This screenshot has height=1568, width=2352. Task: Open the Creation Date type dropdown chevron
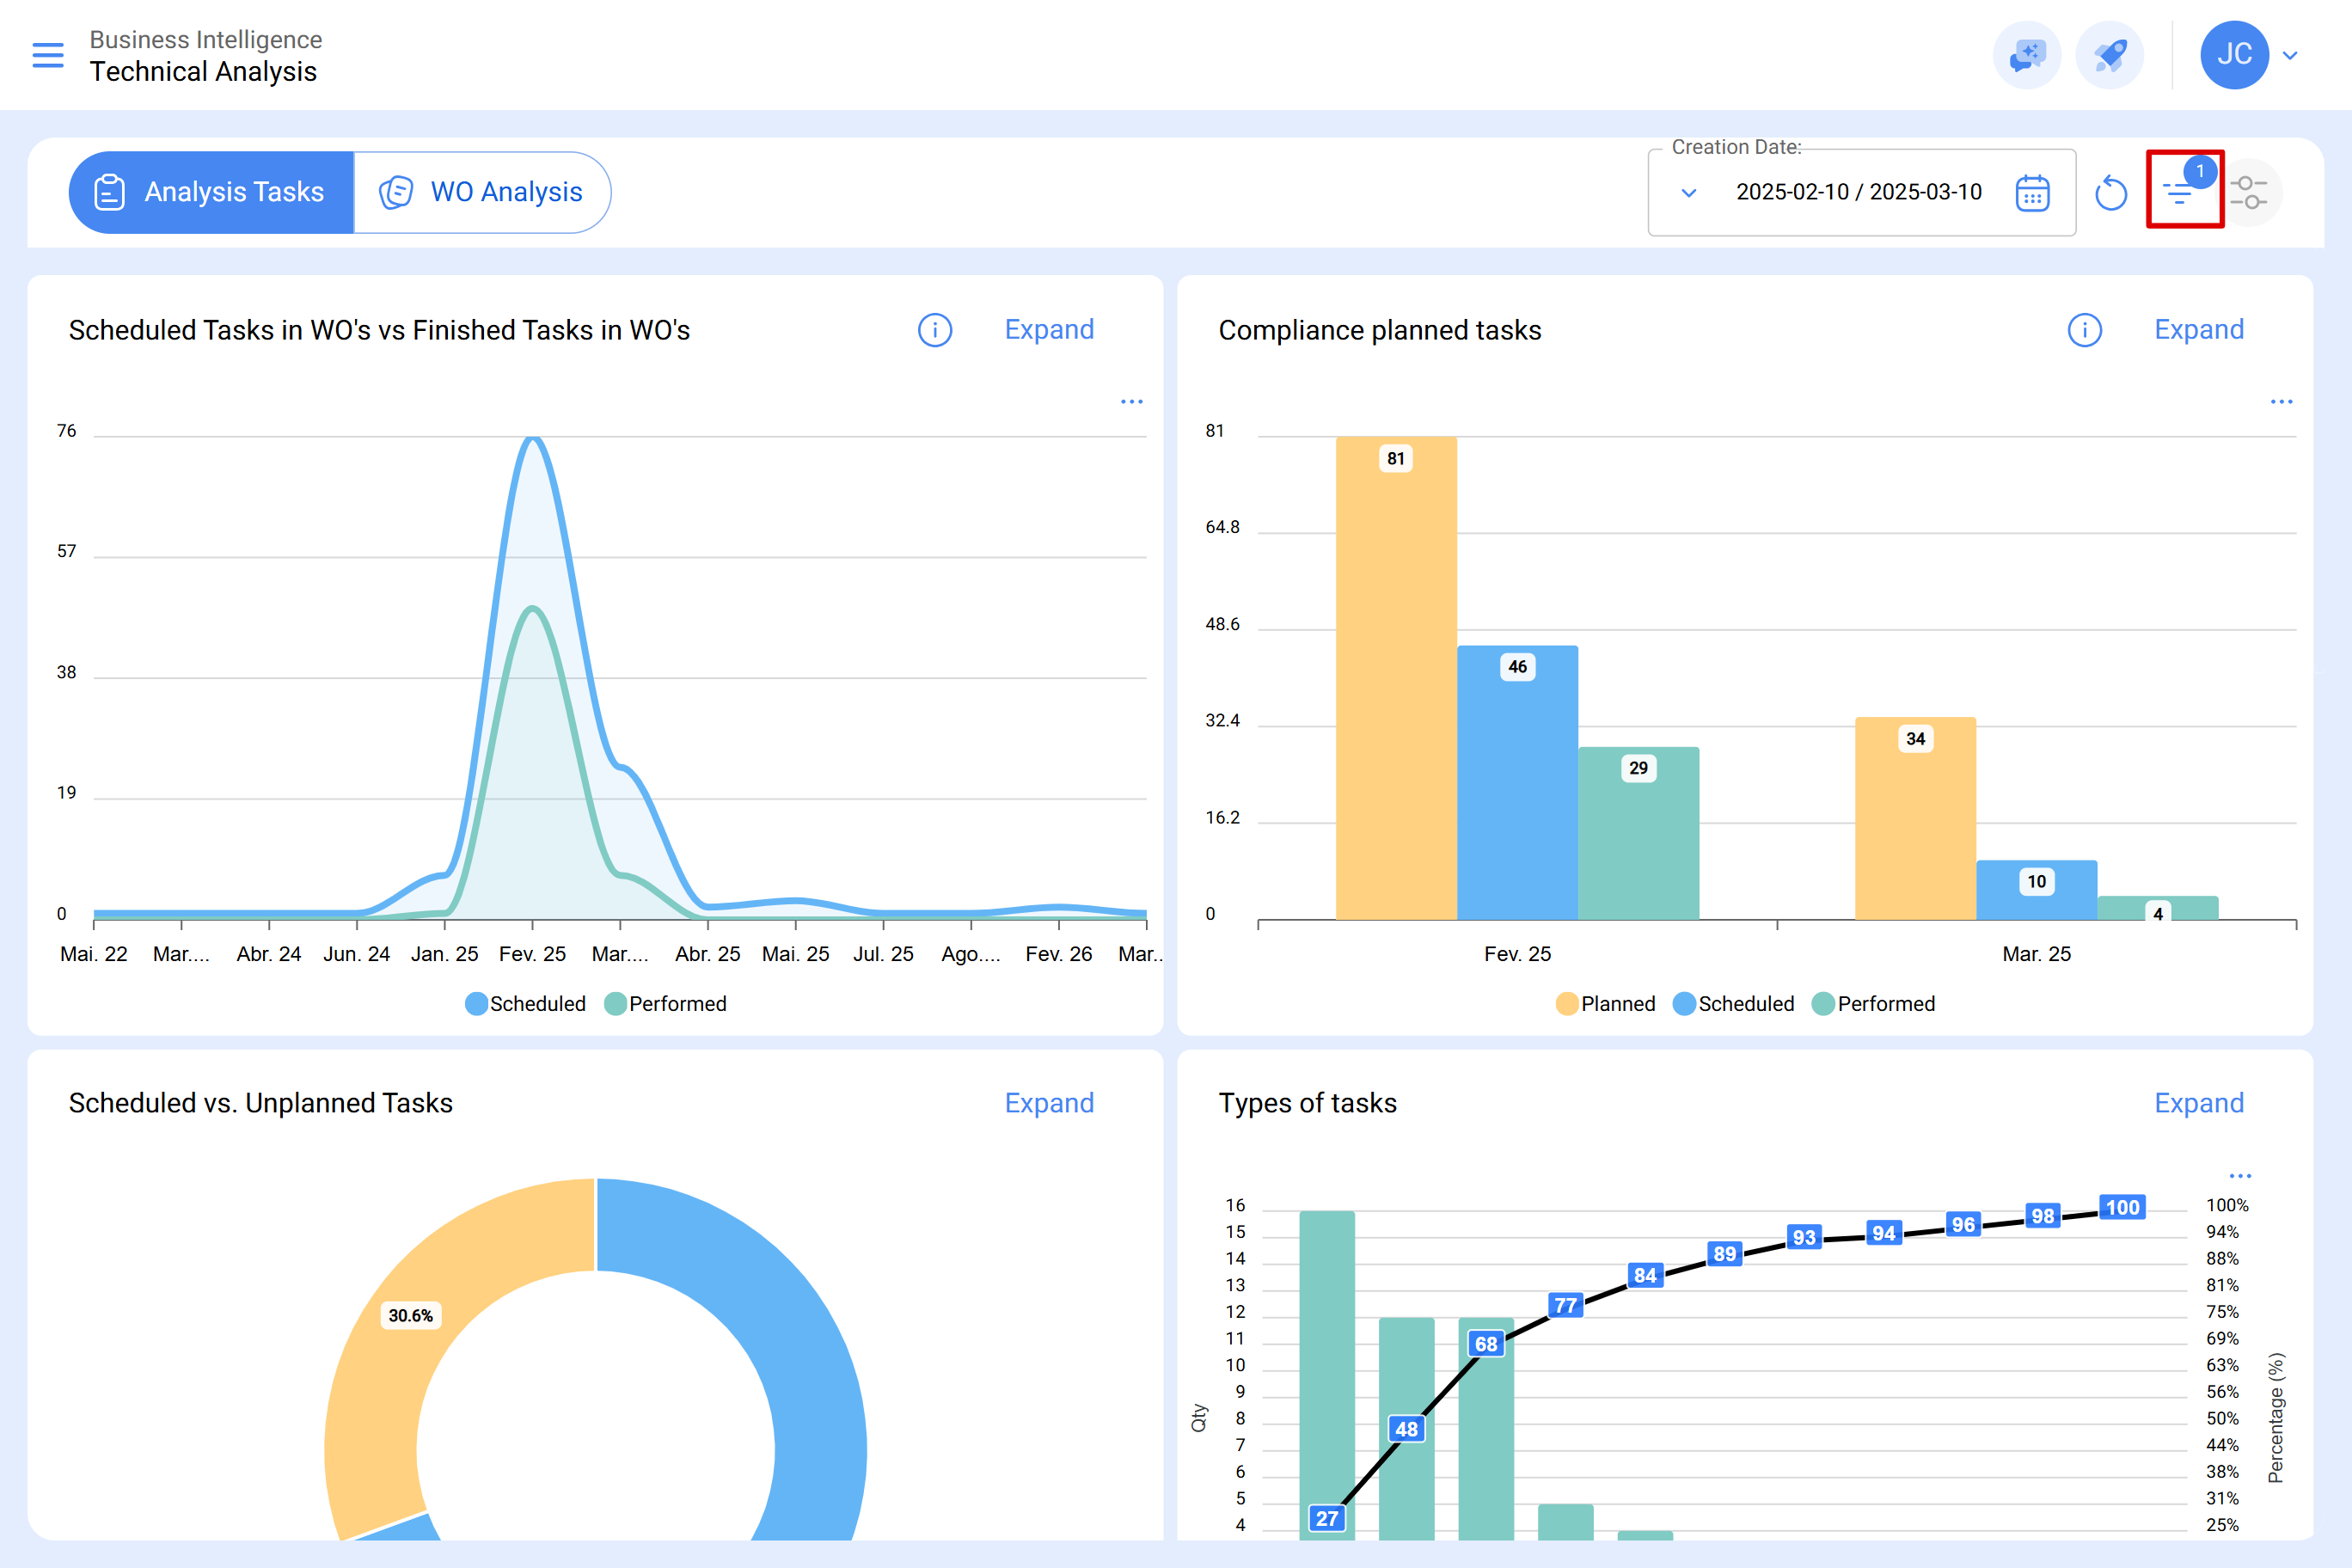click(1689, 193)
